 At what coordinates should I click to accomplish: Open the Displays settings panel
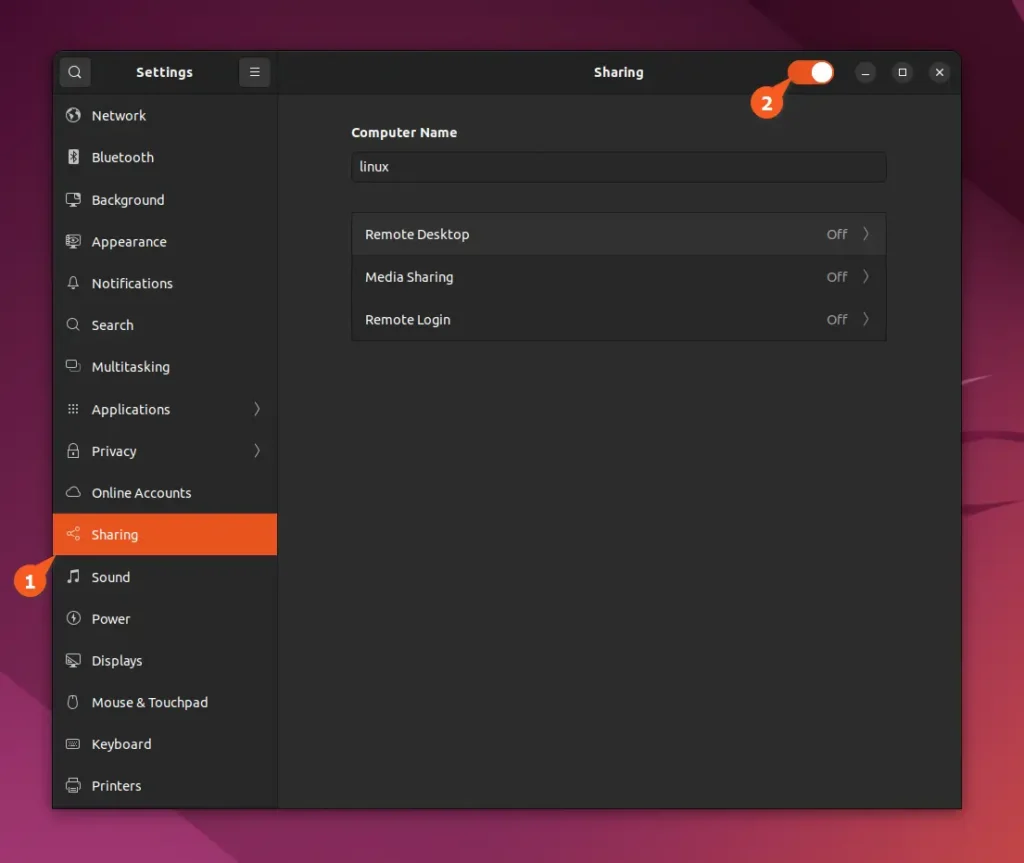tap(117, 661)
